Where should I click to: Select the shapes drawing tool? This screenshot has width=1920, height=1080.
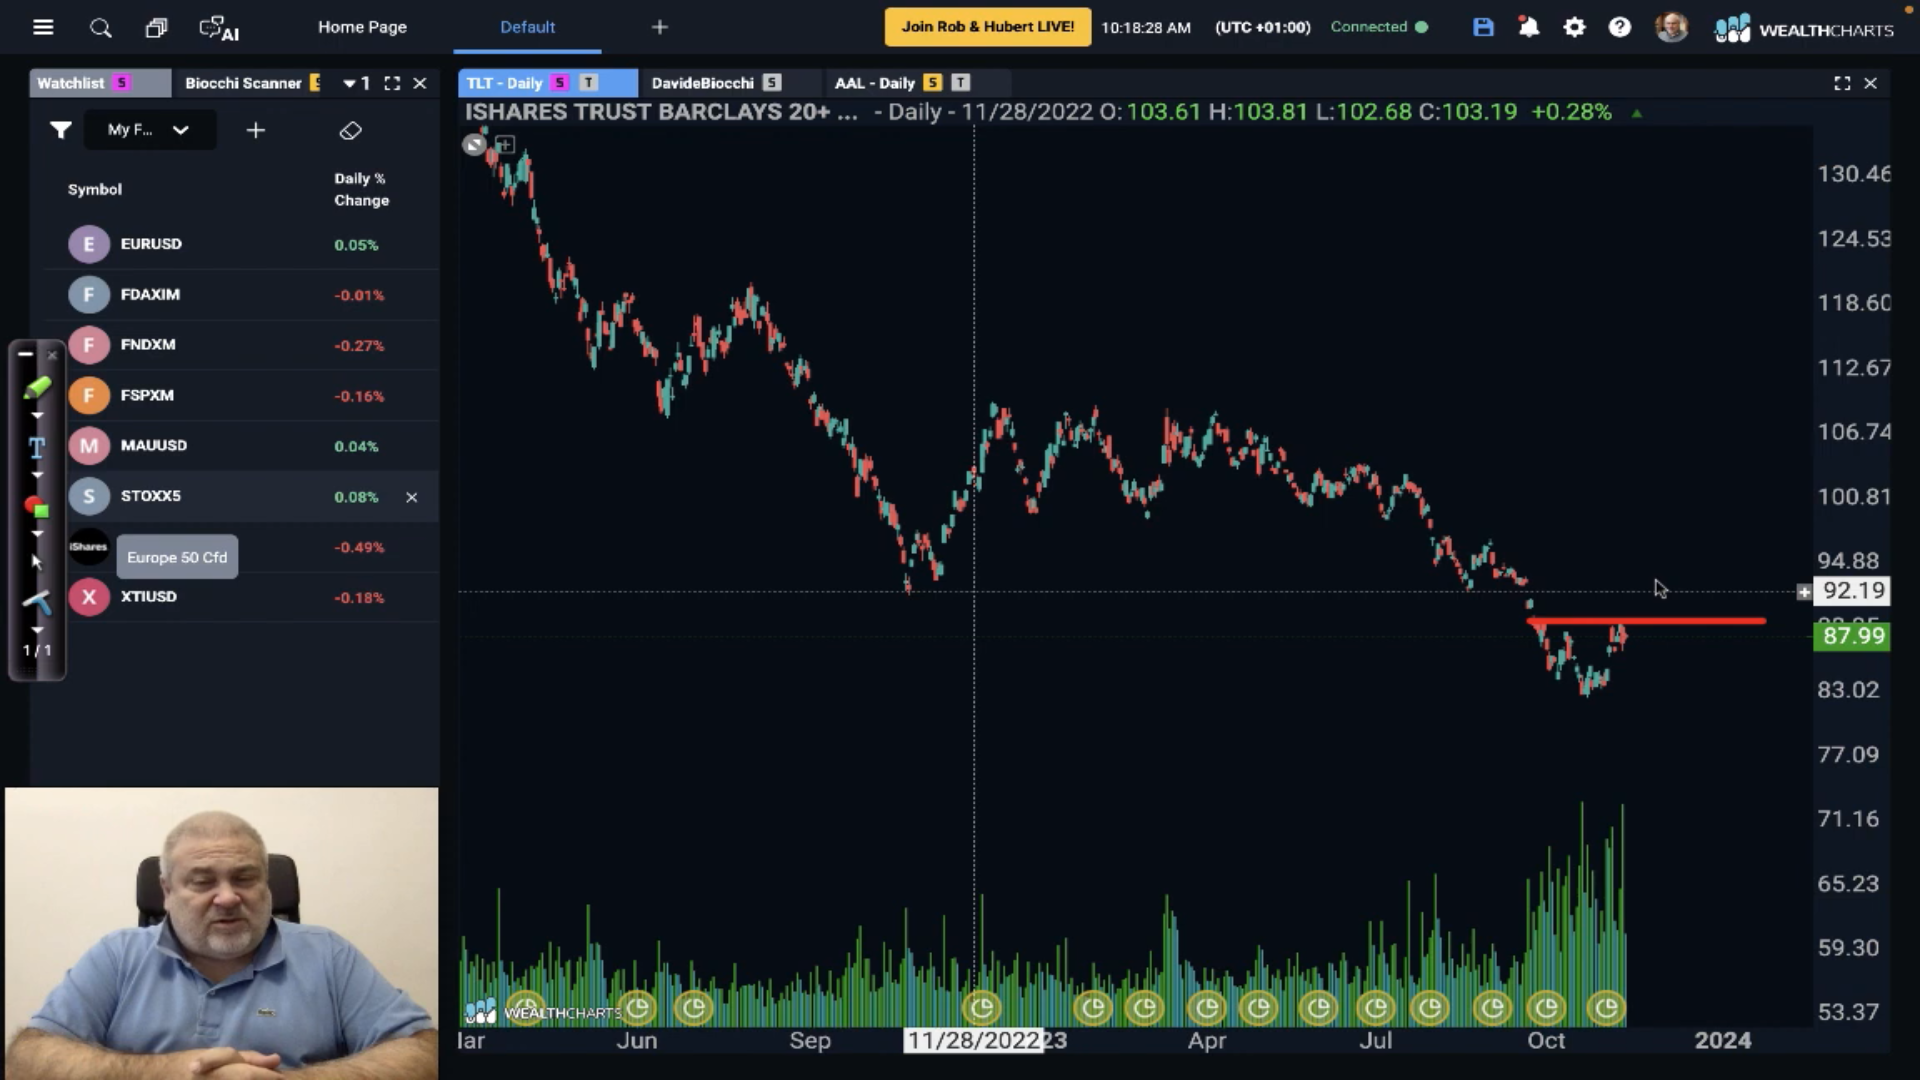(37, 506)
